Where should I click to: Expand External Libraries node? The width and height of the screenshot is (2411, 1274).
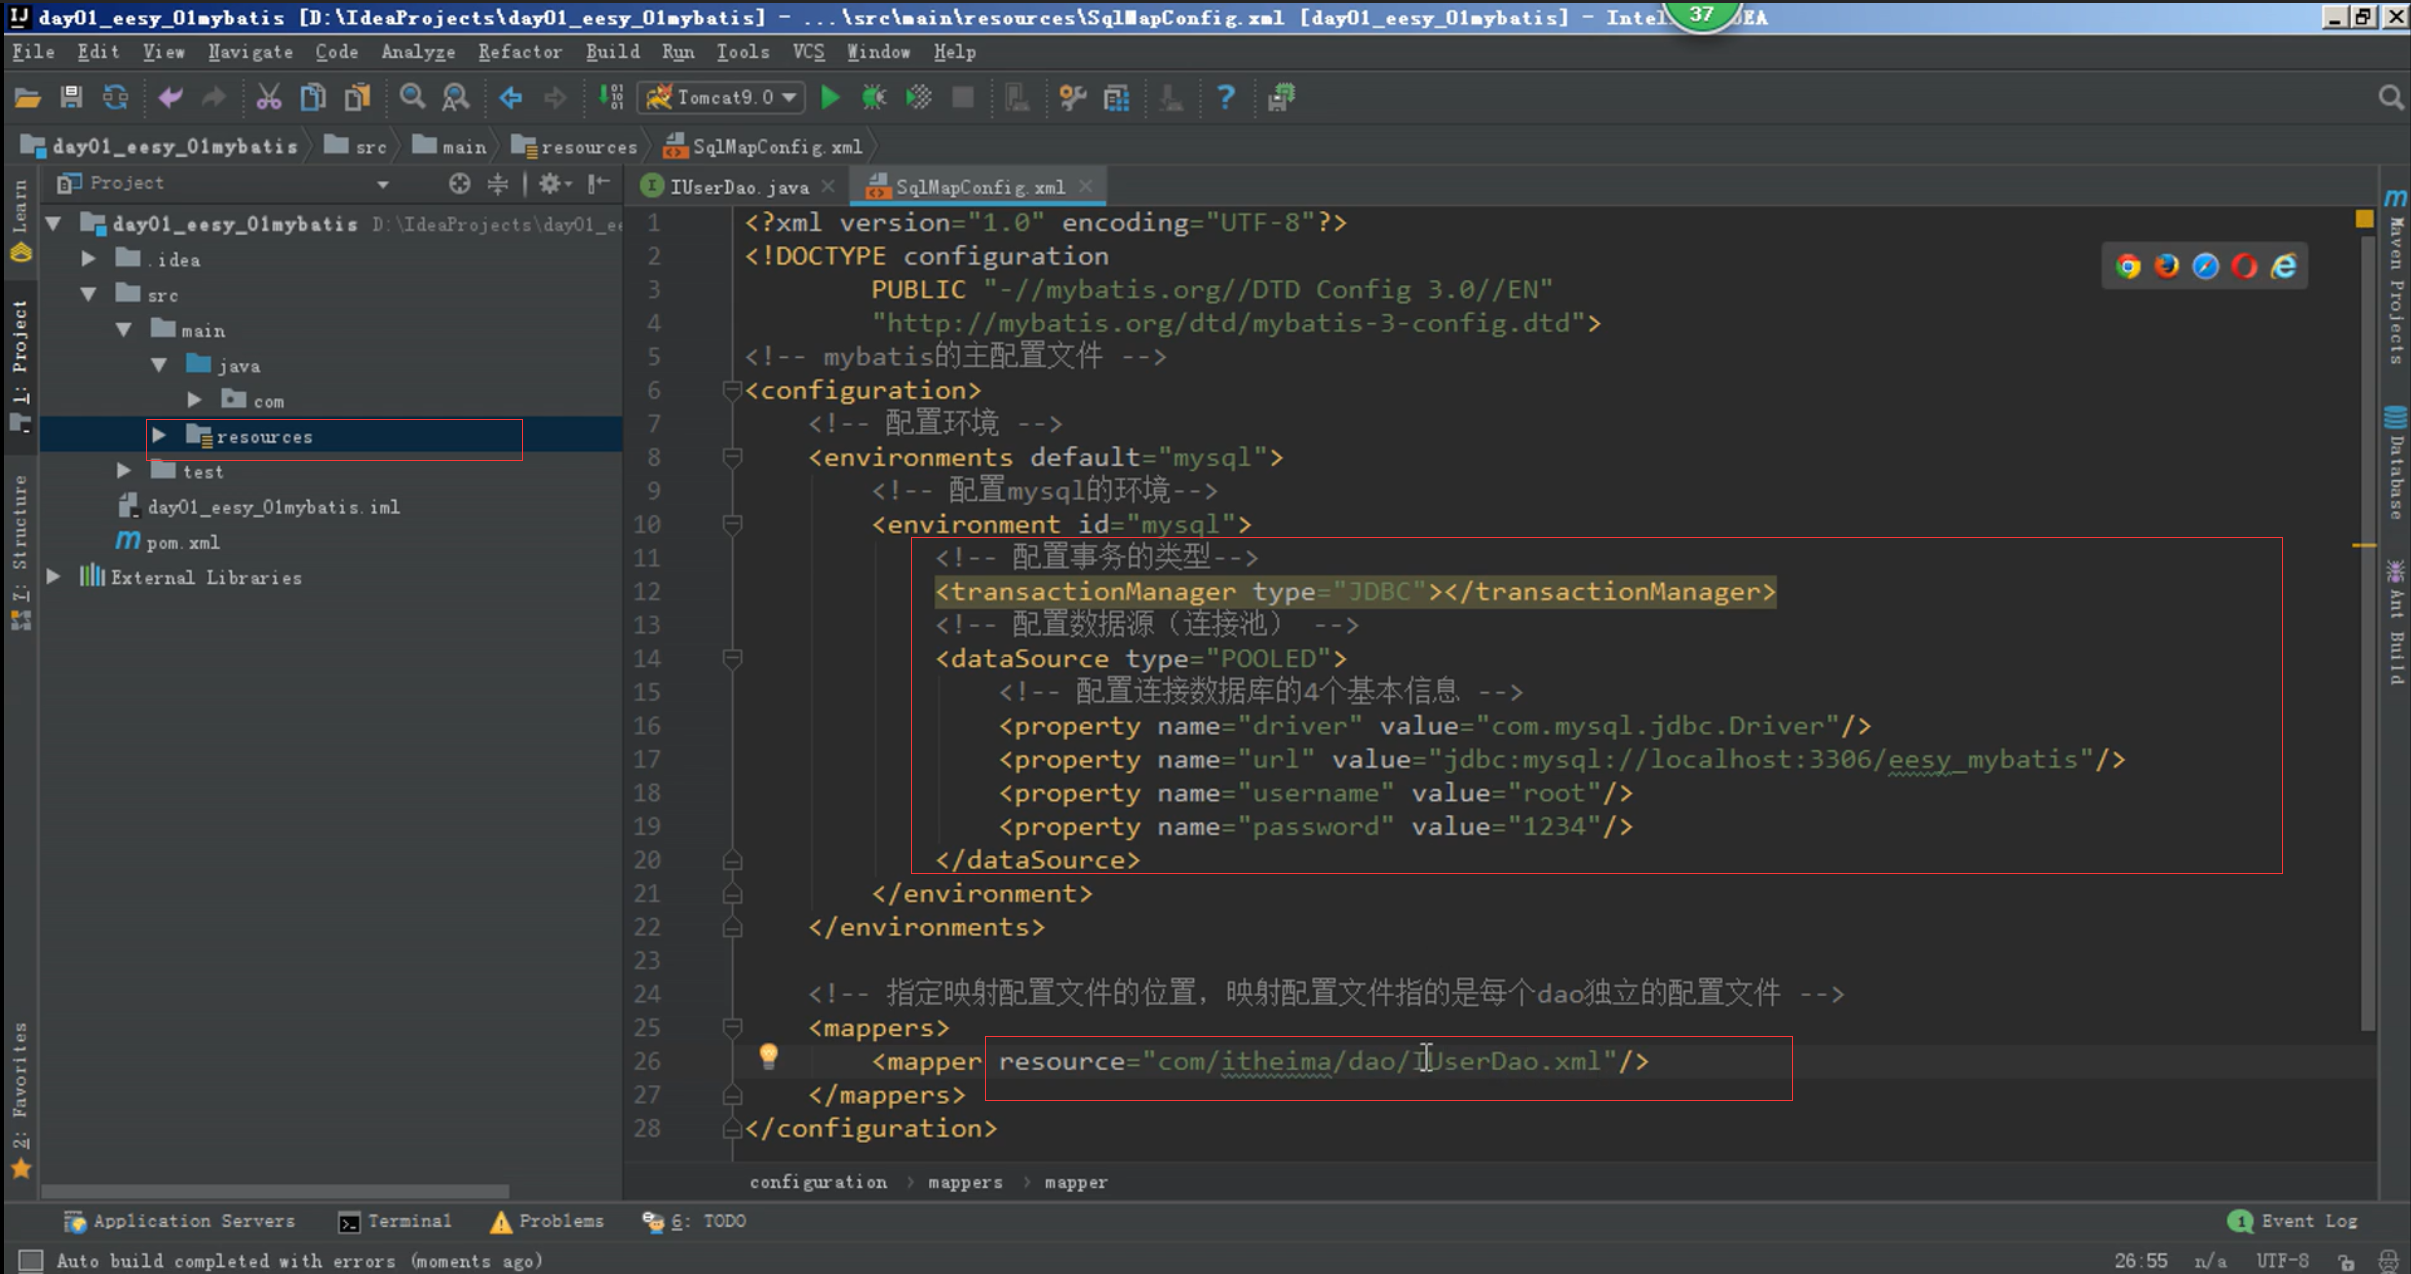[54, 577]
